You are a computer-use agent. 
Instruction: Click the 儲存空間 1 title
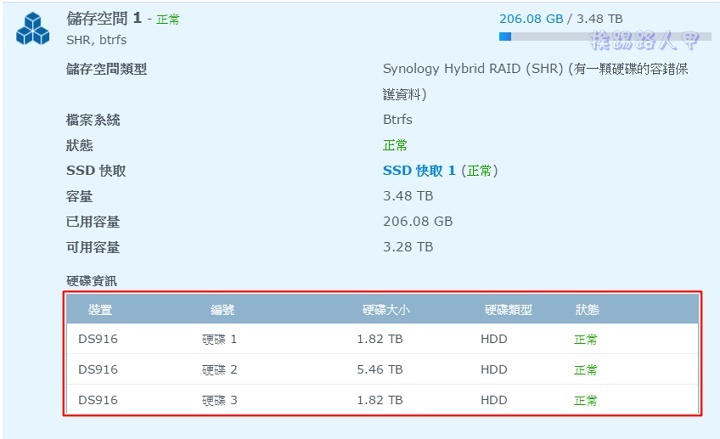103,18
